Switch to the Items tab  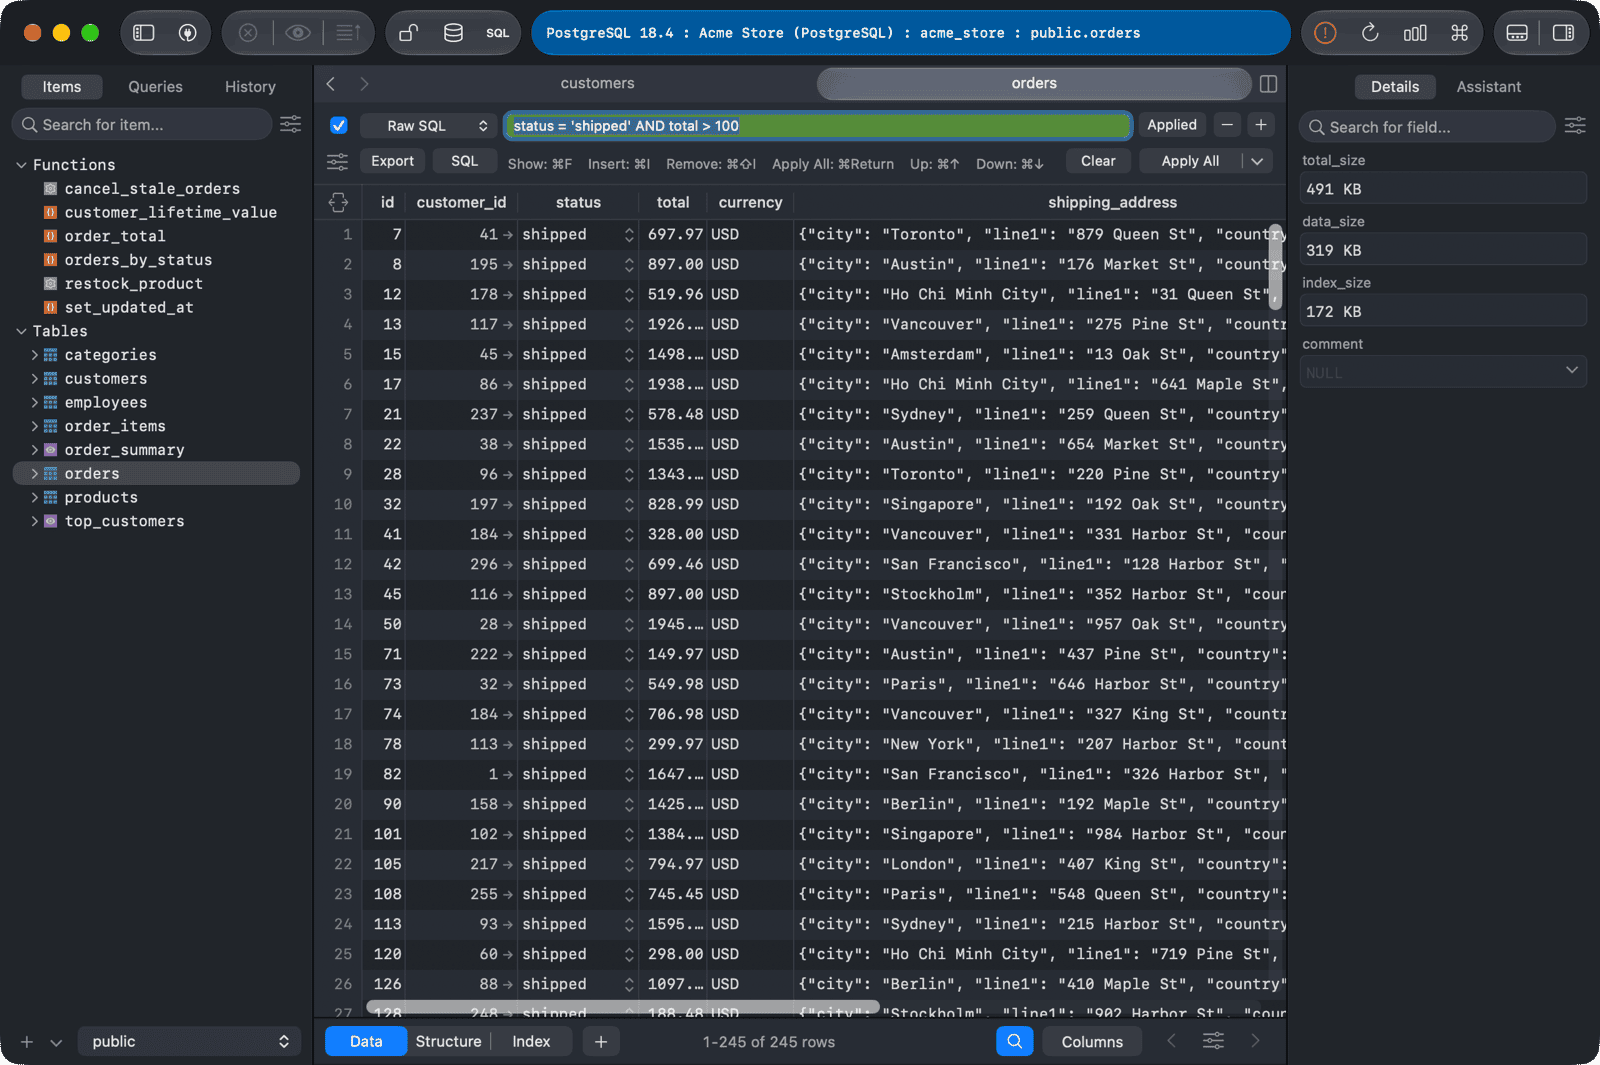(62, 87)
